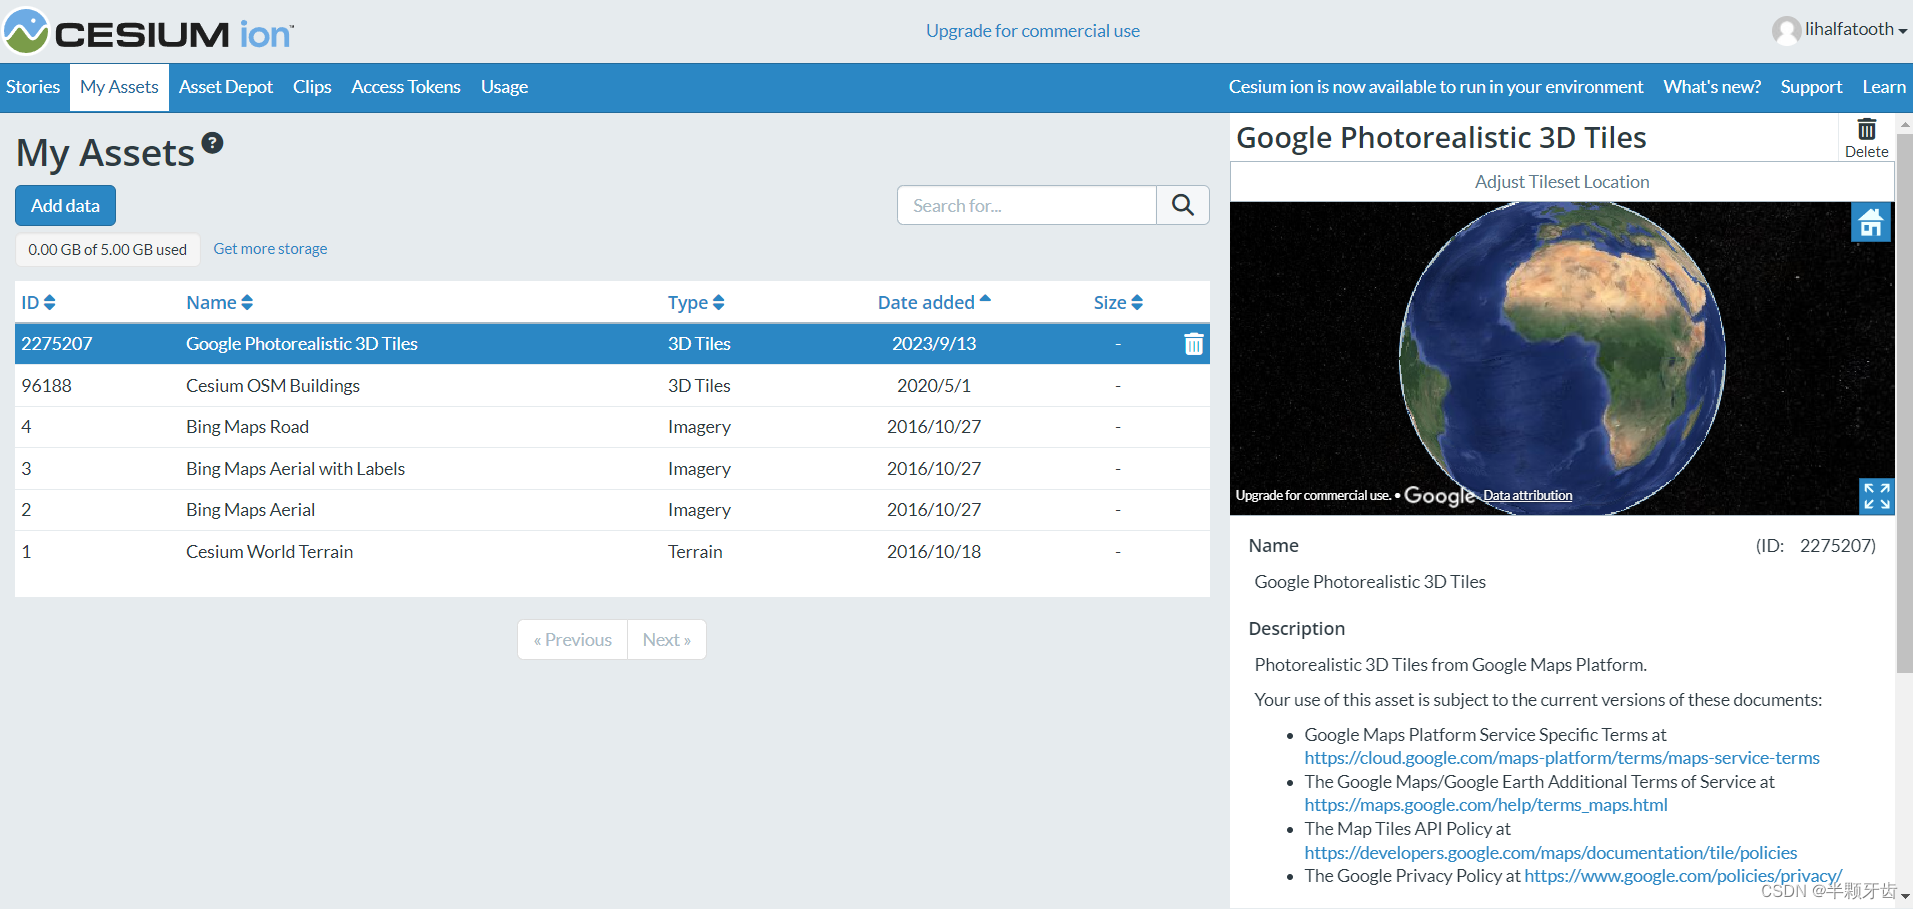This screenshot has width=1913, height=909.
Task: Open the lihalfatooth account dropdown
Action: [x=1856, y=30]
